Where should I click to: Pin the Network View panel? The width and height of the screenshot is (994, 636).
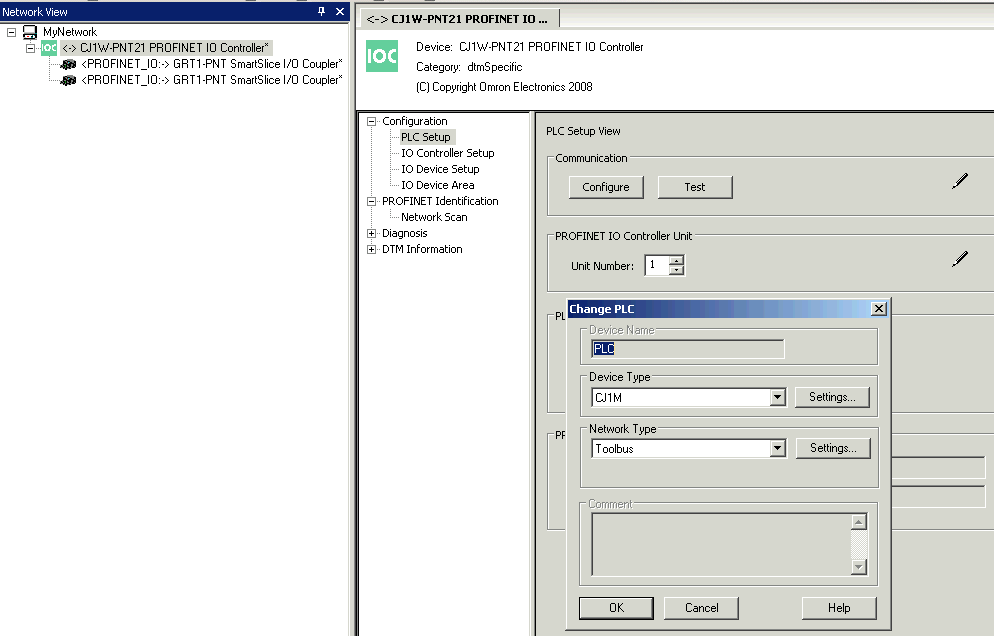321,11
